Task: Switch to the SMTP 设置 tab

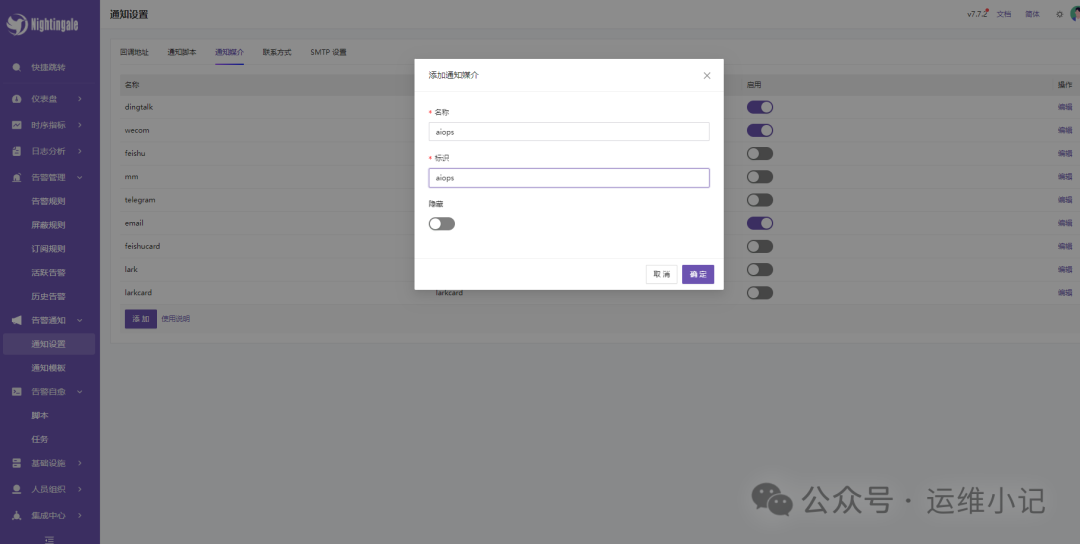Action: (328, 52)
